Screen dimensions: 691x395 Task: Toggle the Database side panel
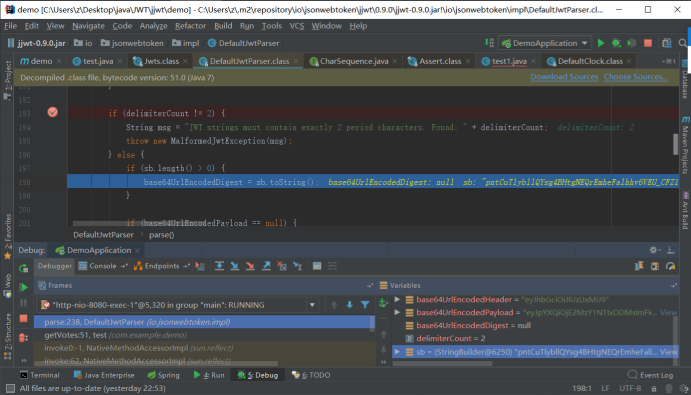685,79
